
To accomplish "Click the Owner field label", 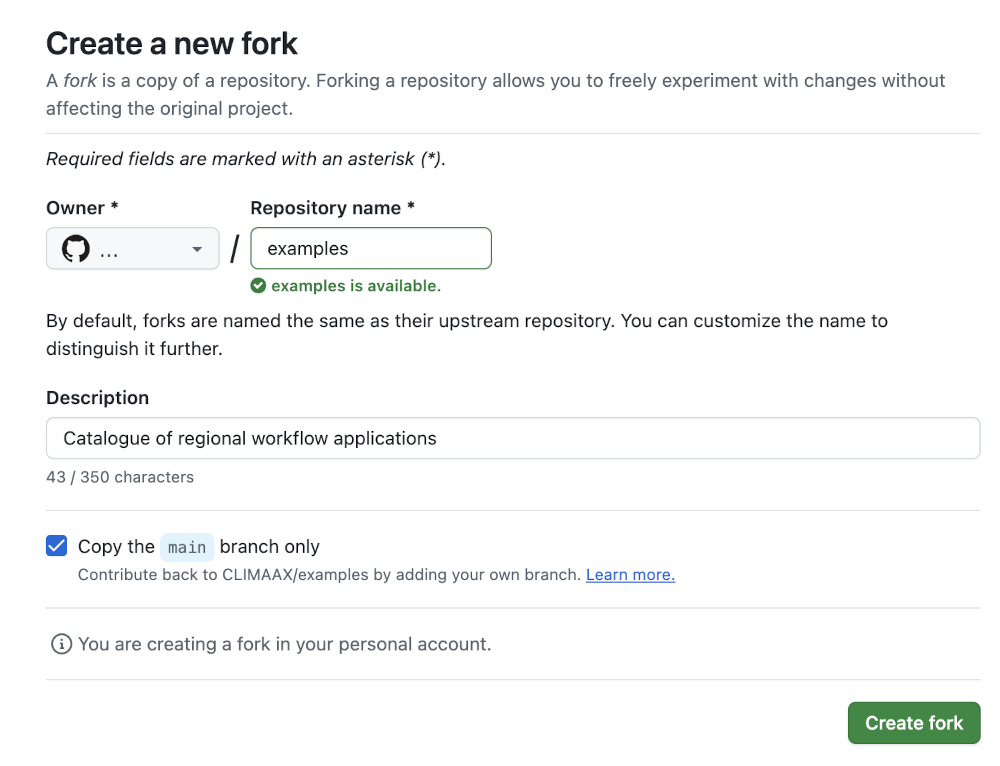I will click(82, 208).
